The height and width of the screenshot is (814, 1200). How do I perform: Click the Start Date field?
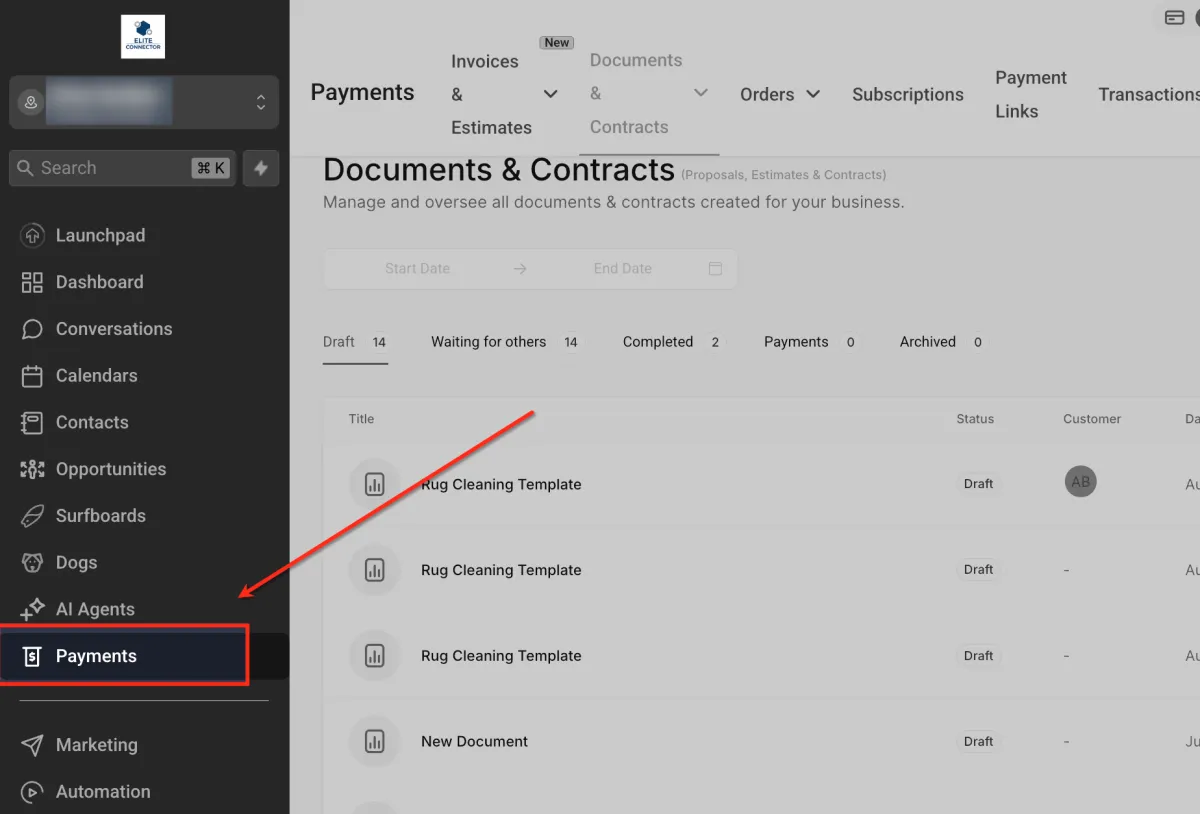click(x=417, y=269)
